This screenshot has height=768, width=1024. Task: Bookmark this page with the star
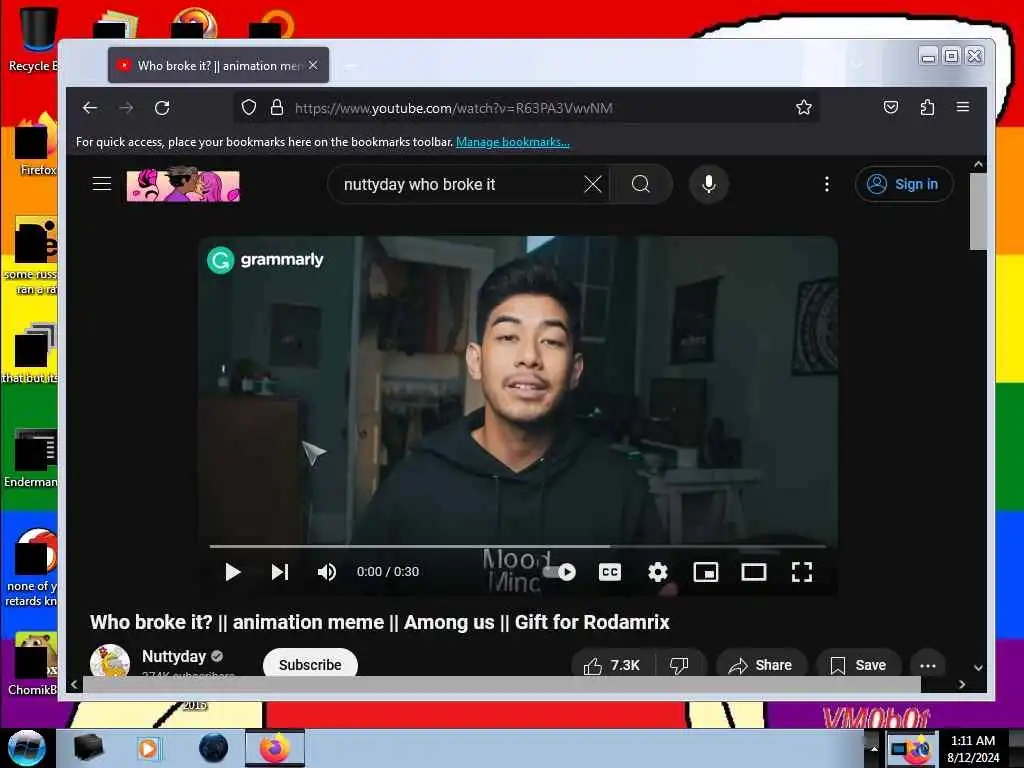804,108
